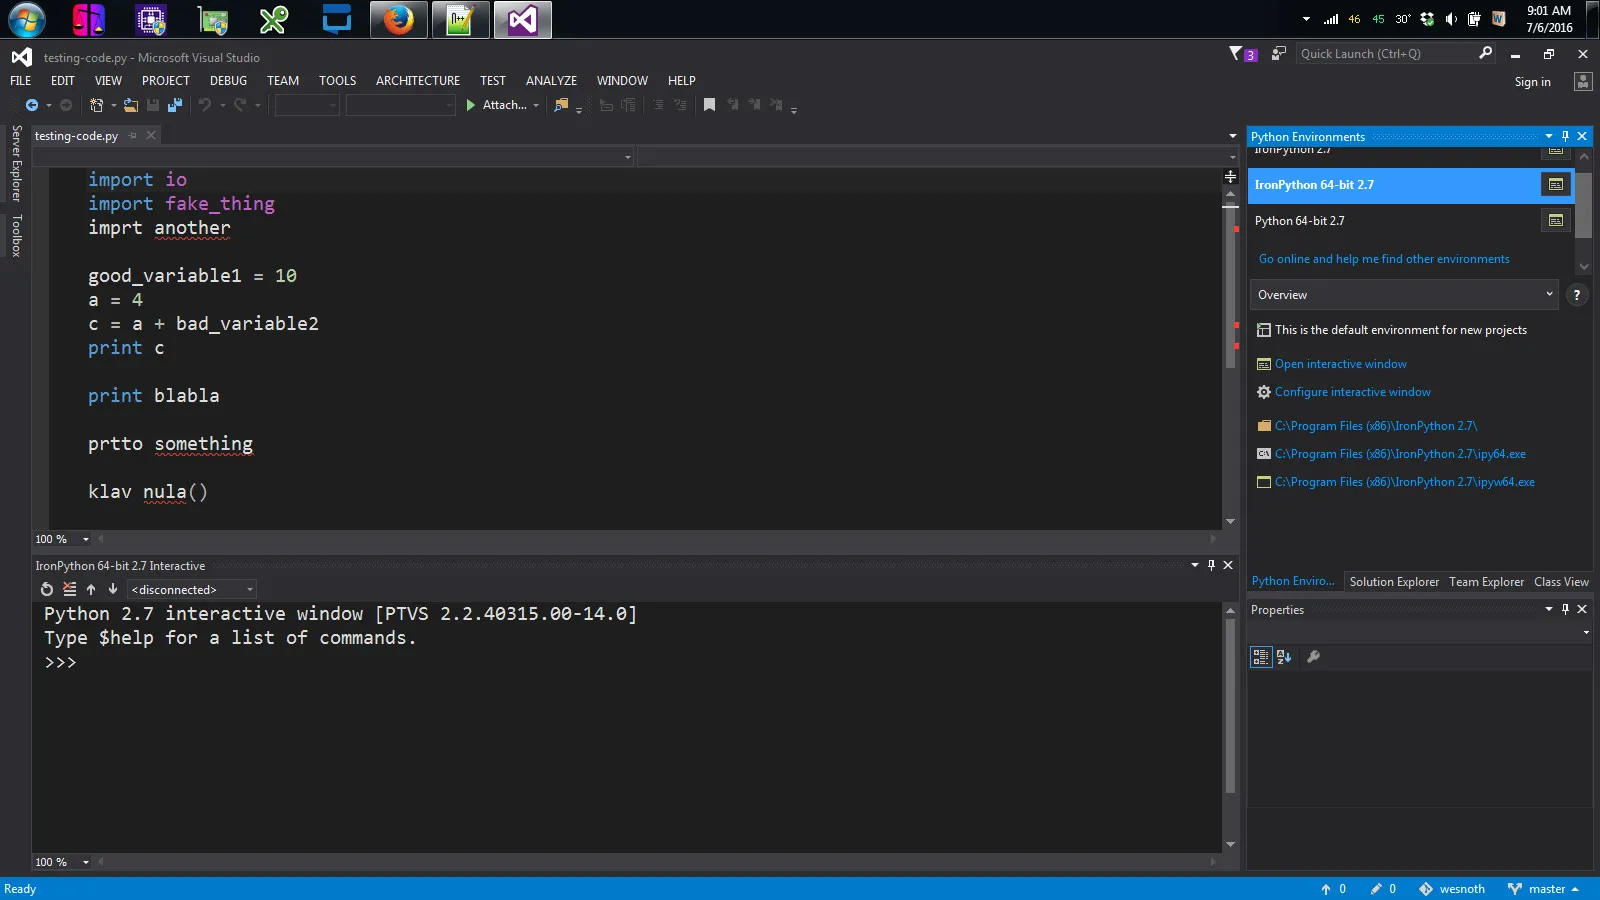Click the Open File folder icon

pos(131,105)
